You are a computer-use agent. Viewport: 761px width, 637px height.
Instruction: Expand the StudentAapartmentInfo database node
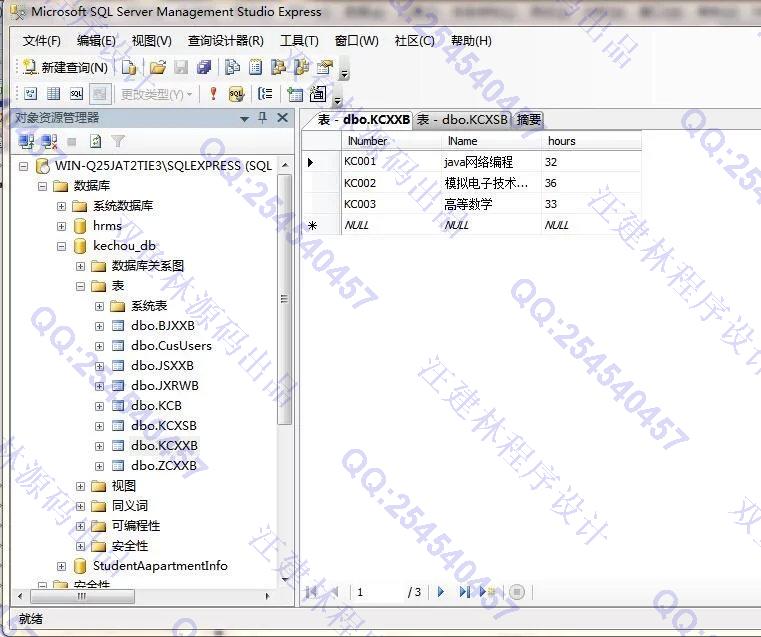point(61,566)
